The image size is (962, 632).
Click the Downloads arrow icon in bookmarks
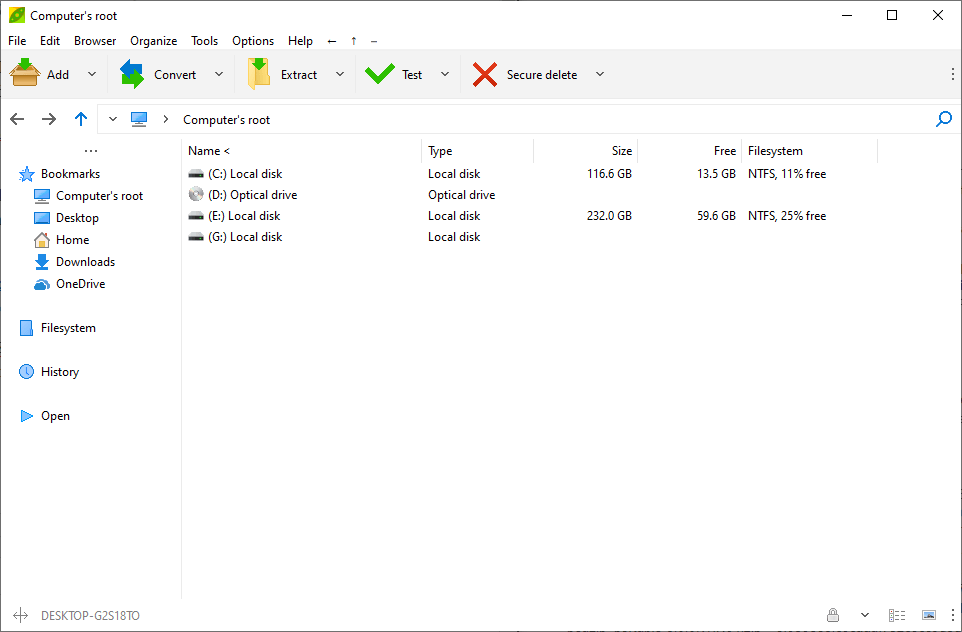pyautogui.click(x=42, y=262)
